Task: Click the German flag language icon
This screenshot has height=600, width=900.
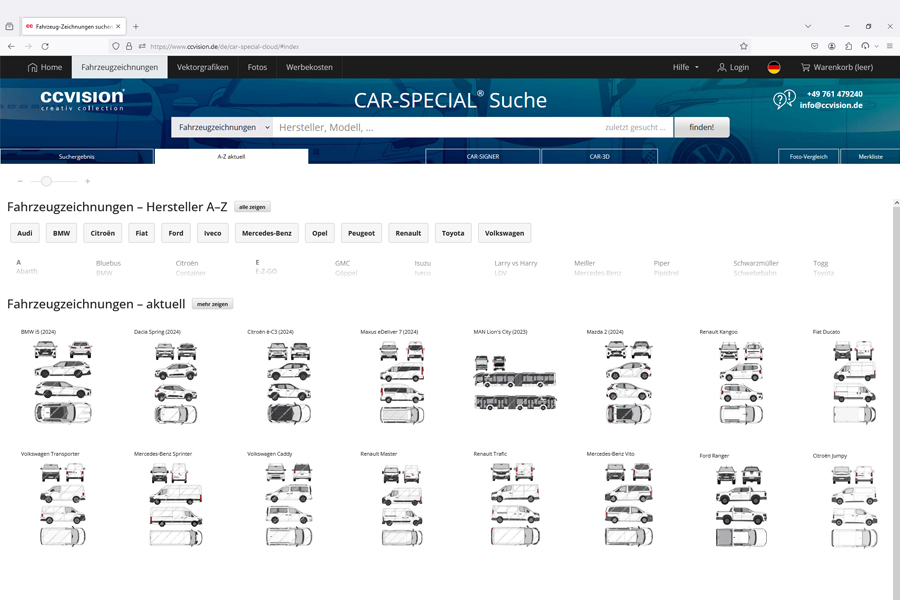Action: [774, 67]
